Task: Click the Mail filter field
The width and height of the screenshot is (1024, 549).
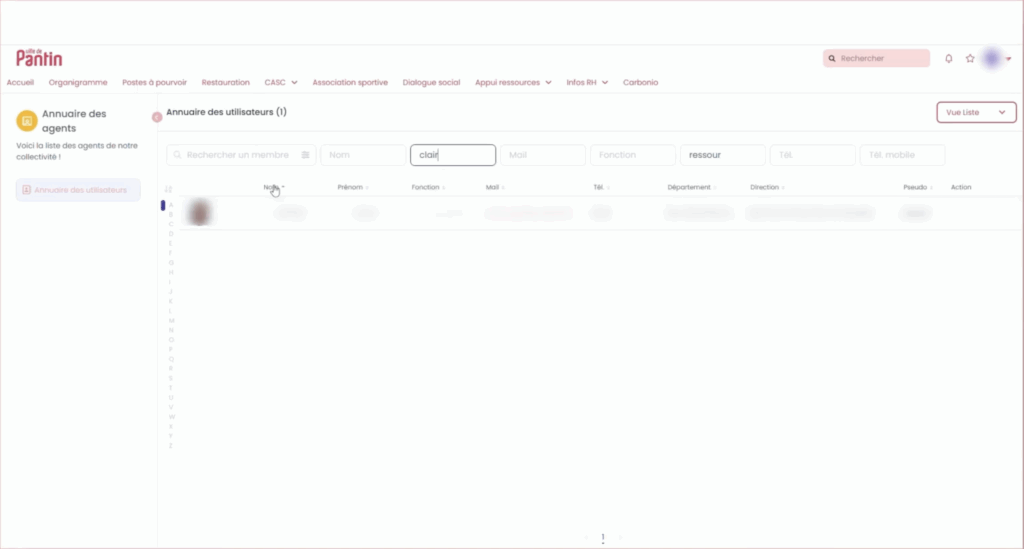Action: pyautogui.click(x=542, y=155)
